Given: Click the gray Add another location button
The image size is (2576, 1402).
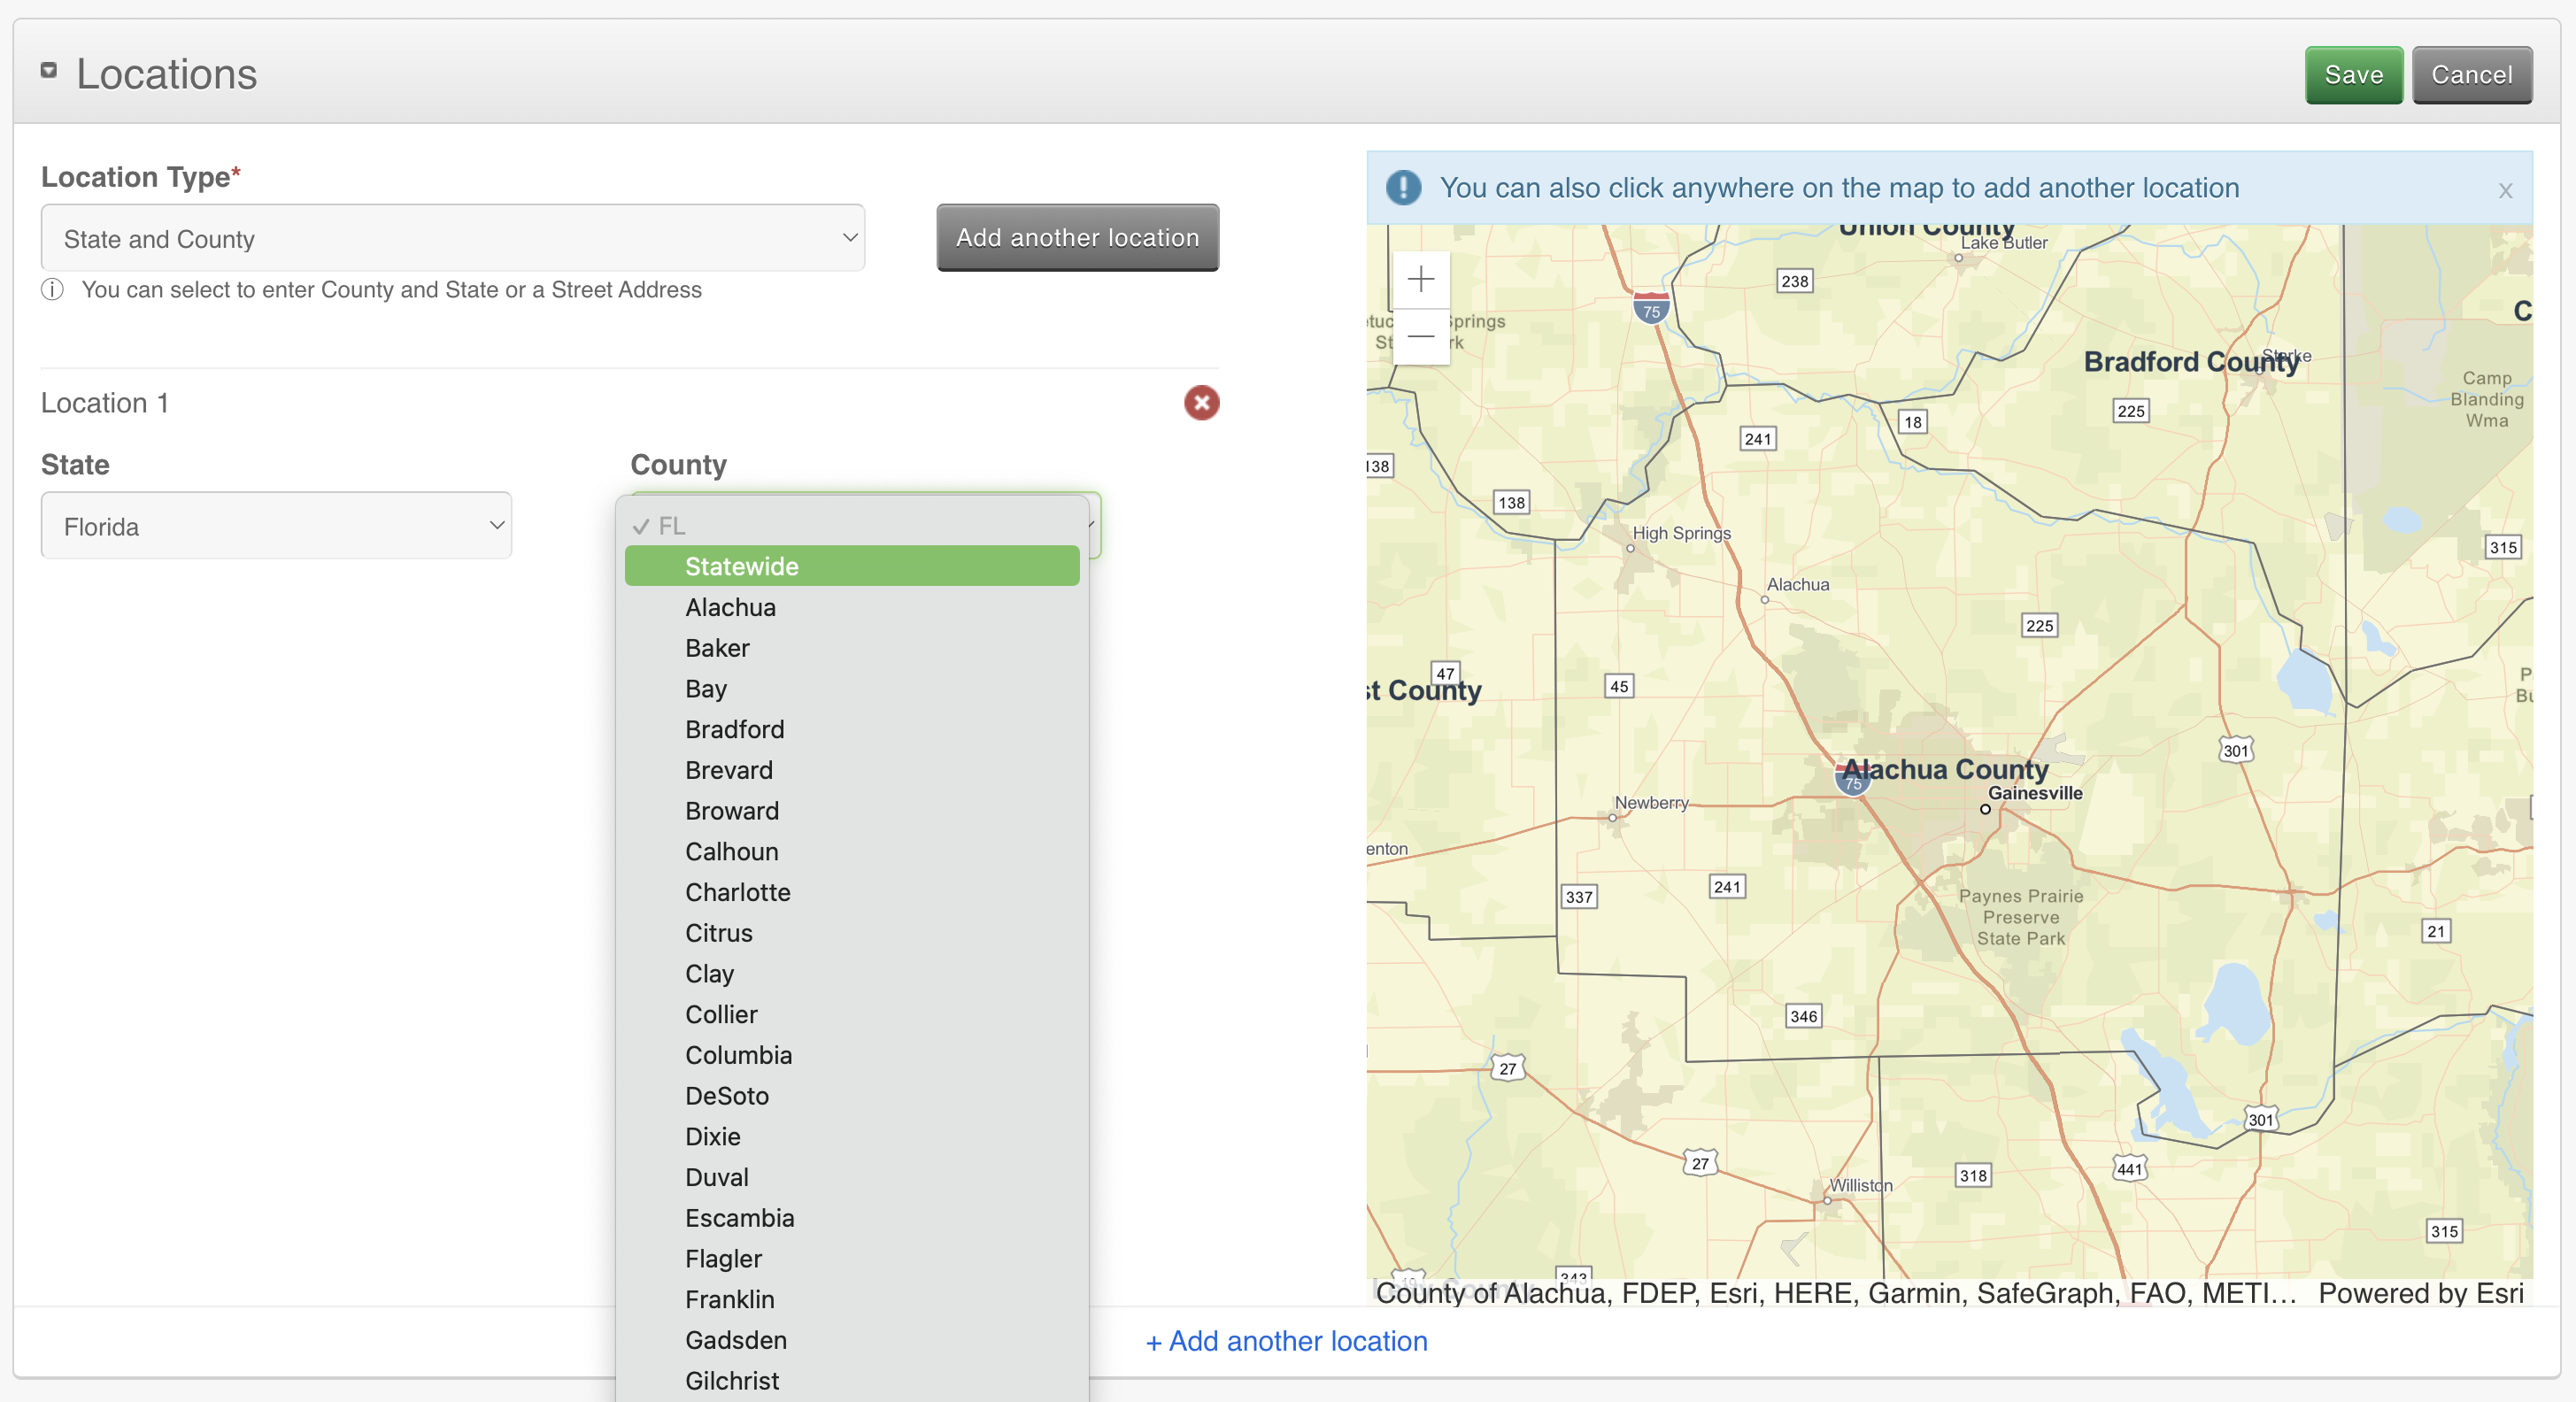Looking at the screenshot, I should tap(1077, 238).
